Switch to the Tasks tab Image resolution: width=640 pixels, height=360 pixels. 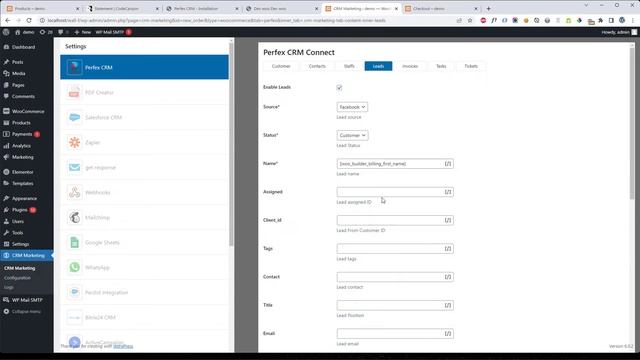pyautogui.click(x=441, y=66)
